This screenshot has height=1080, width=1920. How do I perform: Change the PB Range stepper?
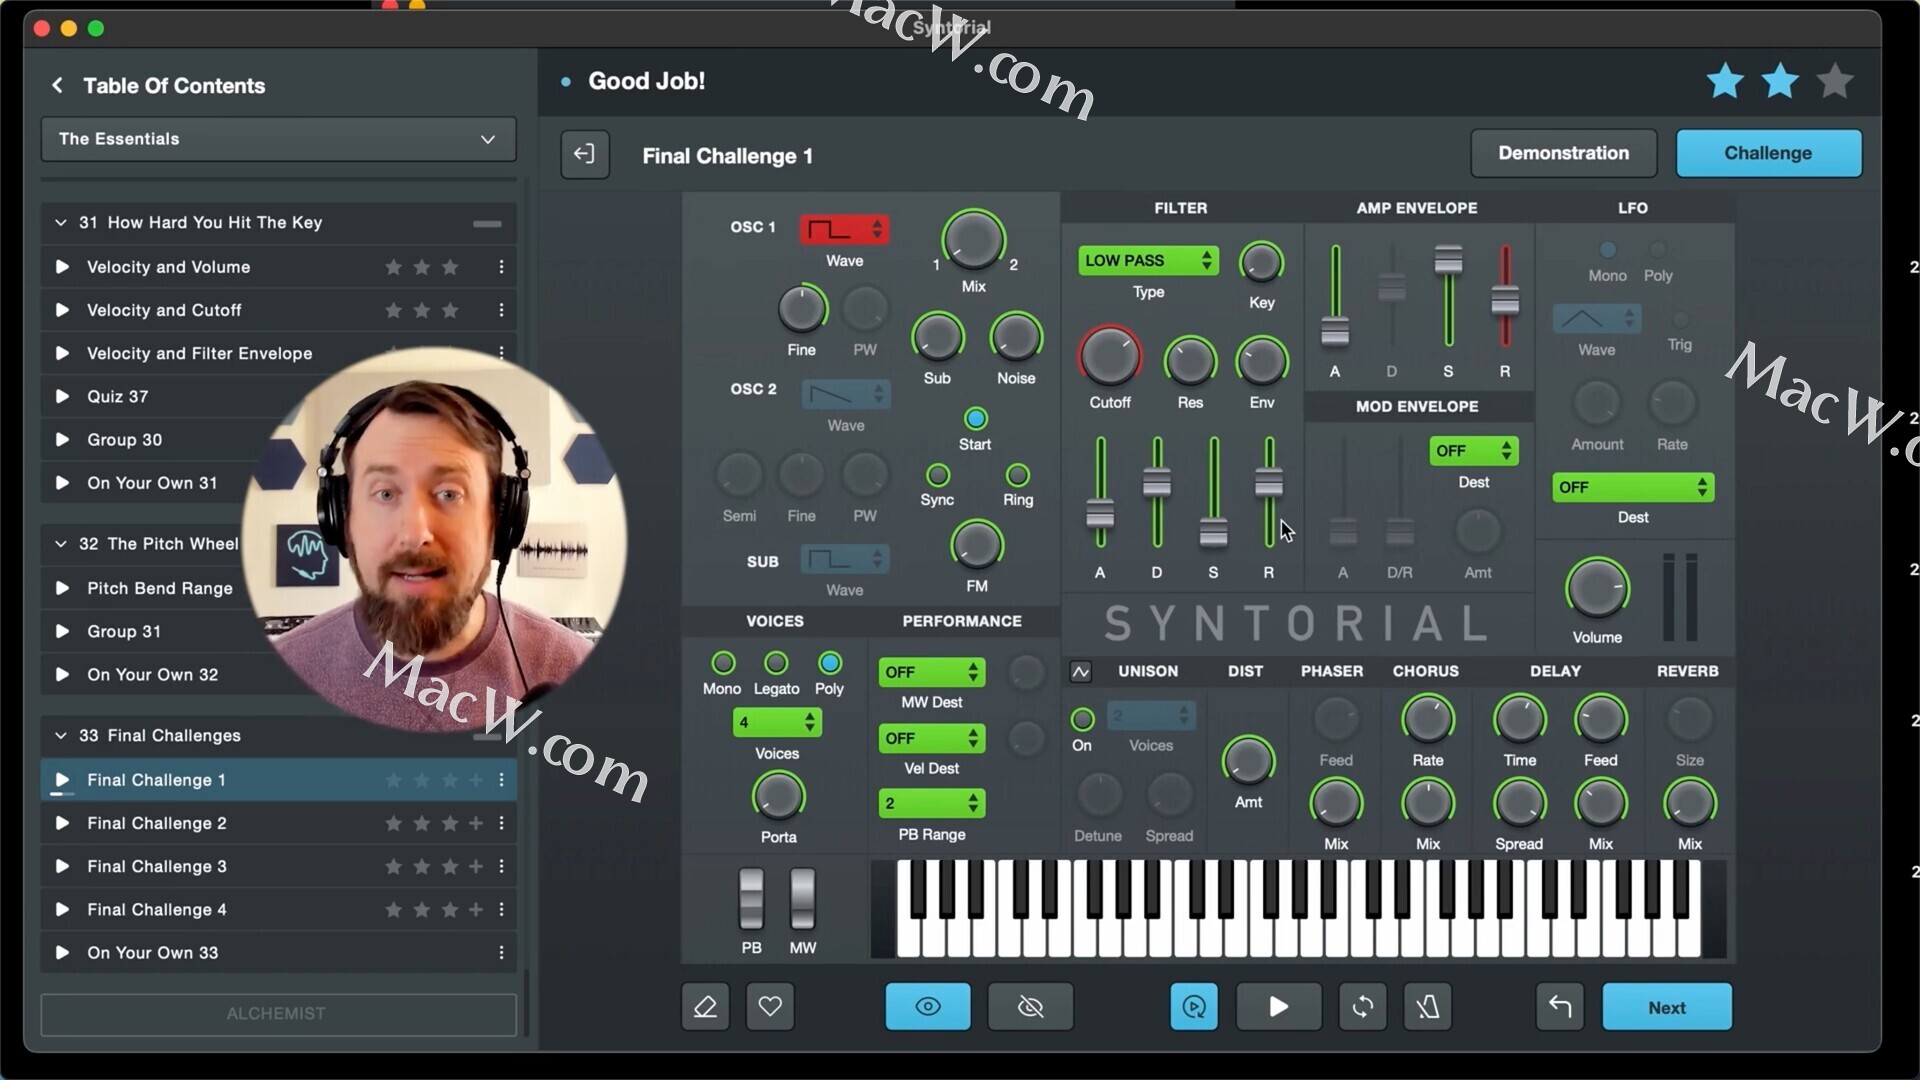[932, 803]
